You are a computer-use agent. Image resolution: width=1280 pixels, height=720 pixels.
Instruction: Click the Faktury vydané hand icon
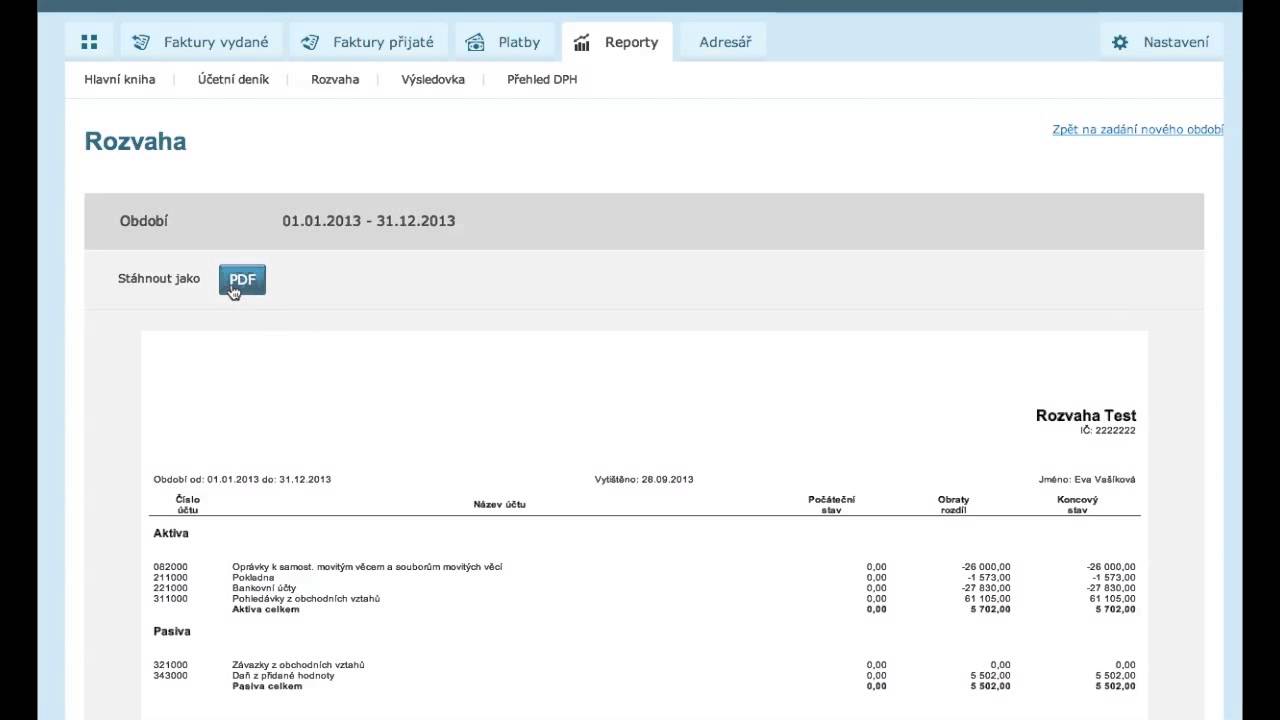coord(141,42)
